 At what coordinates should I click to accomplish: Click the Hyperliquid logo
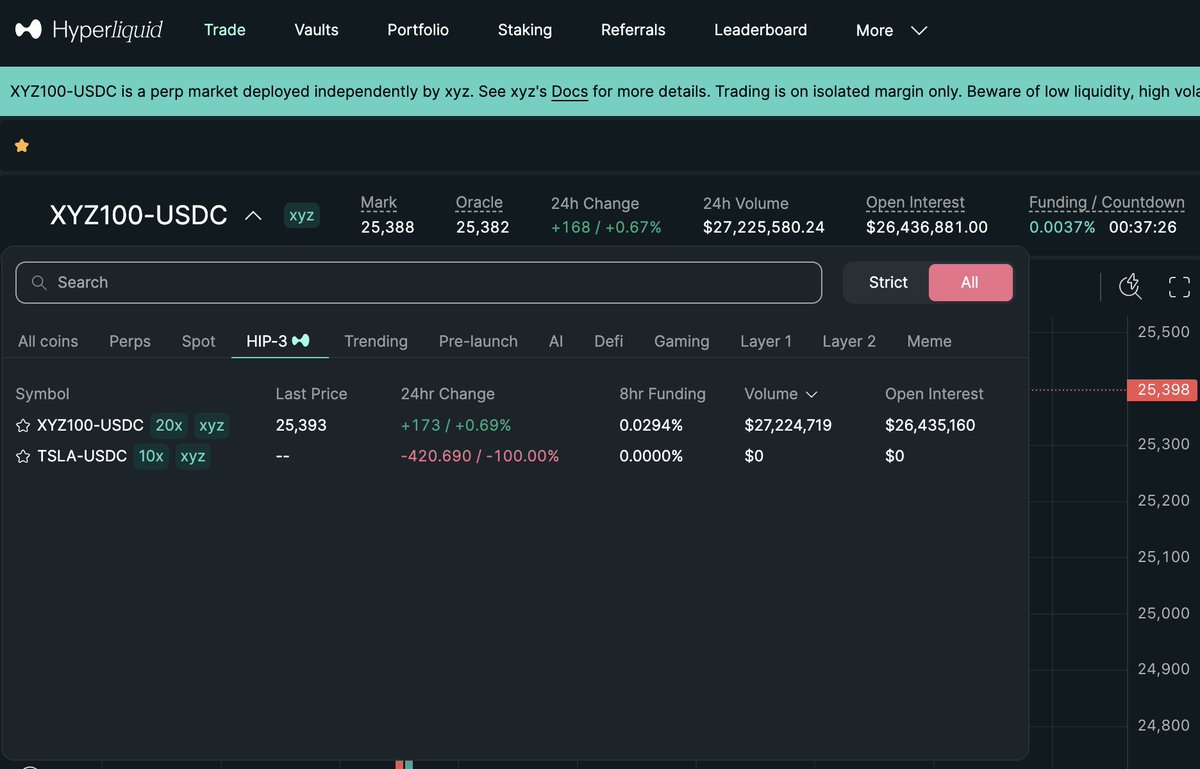coord(89,30)
